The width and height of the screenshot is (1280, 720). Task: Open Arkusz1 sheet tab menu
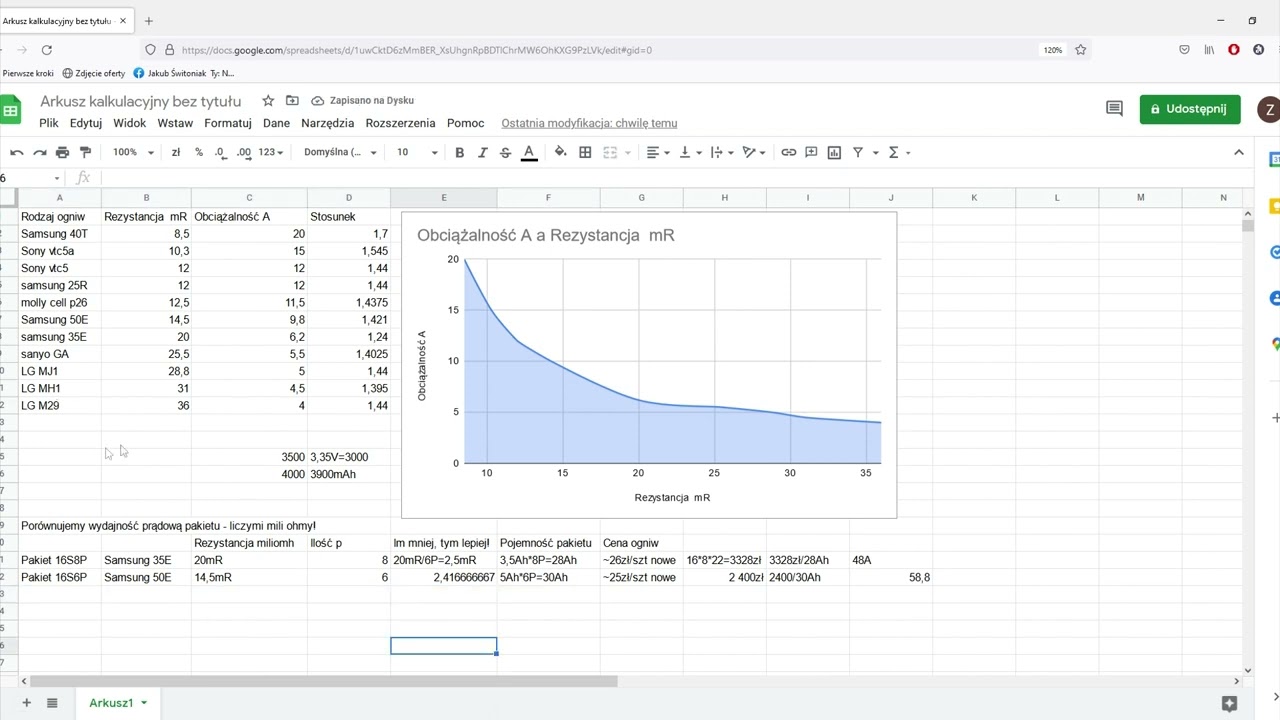[x=144, y=703]
